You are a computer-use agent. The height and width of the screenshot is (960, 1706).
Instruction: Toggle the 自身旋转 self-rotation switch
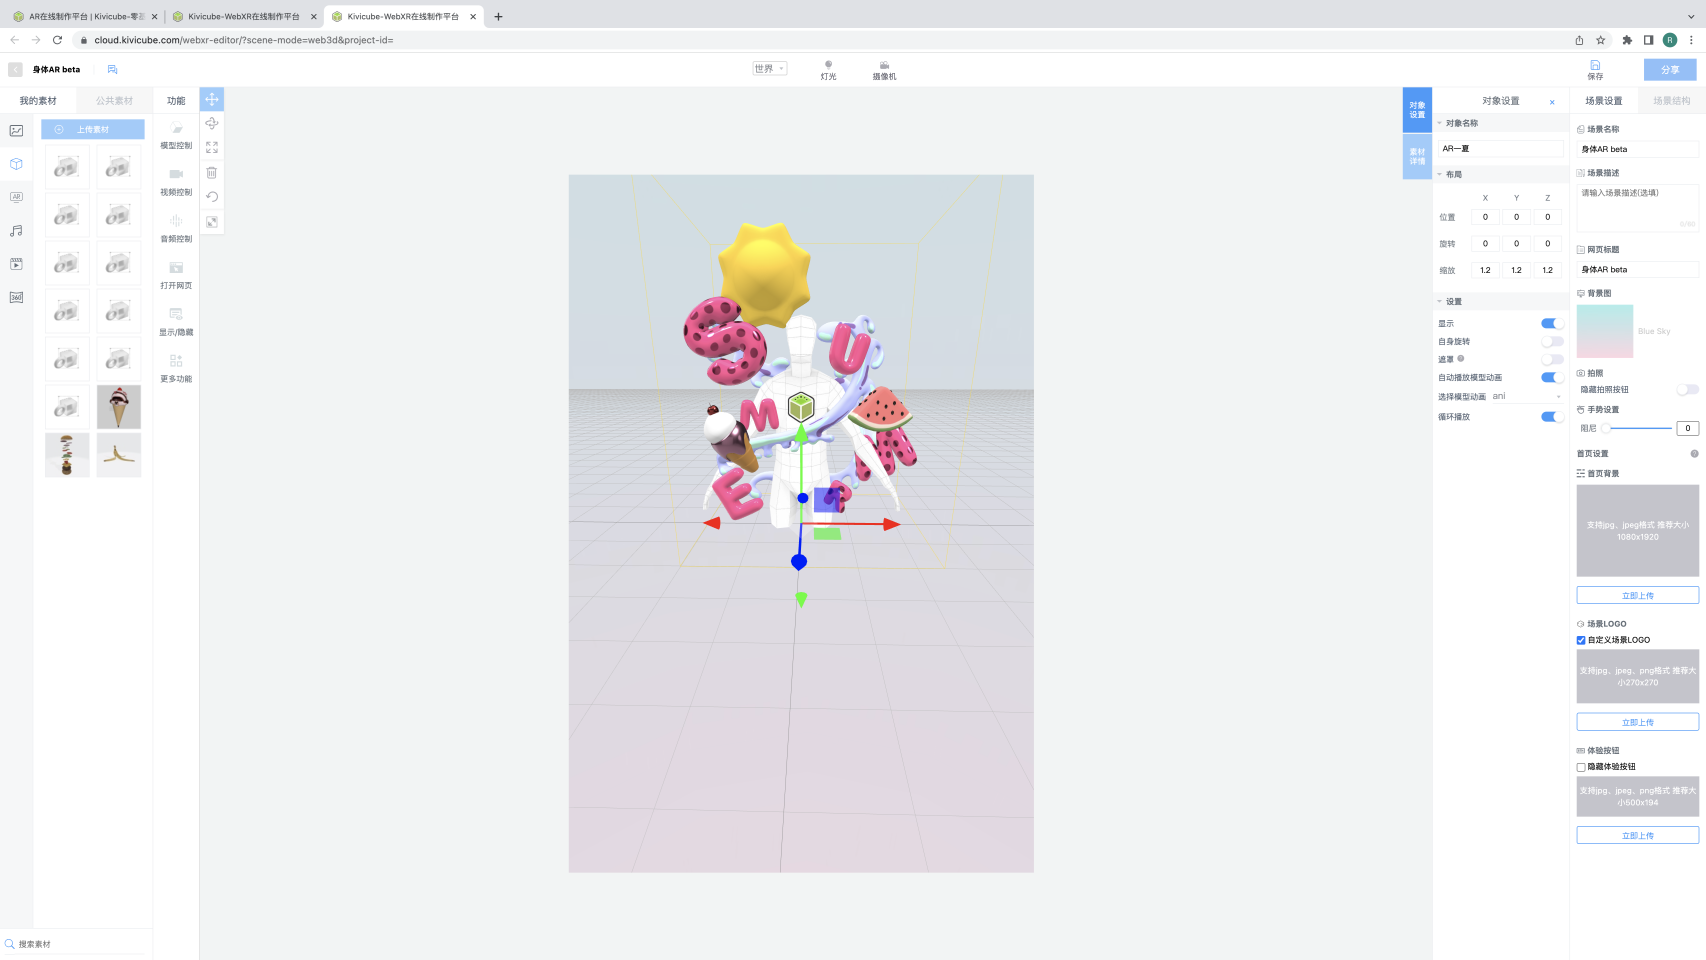click(x=1552, y=342)
